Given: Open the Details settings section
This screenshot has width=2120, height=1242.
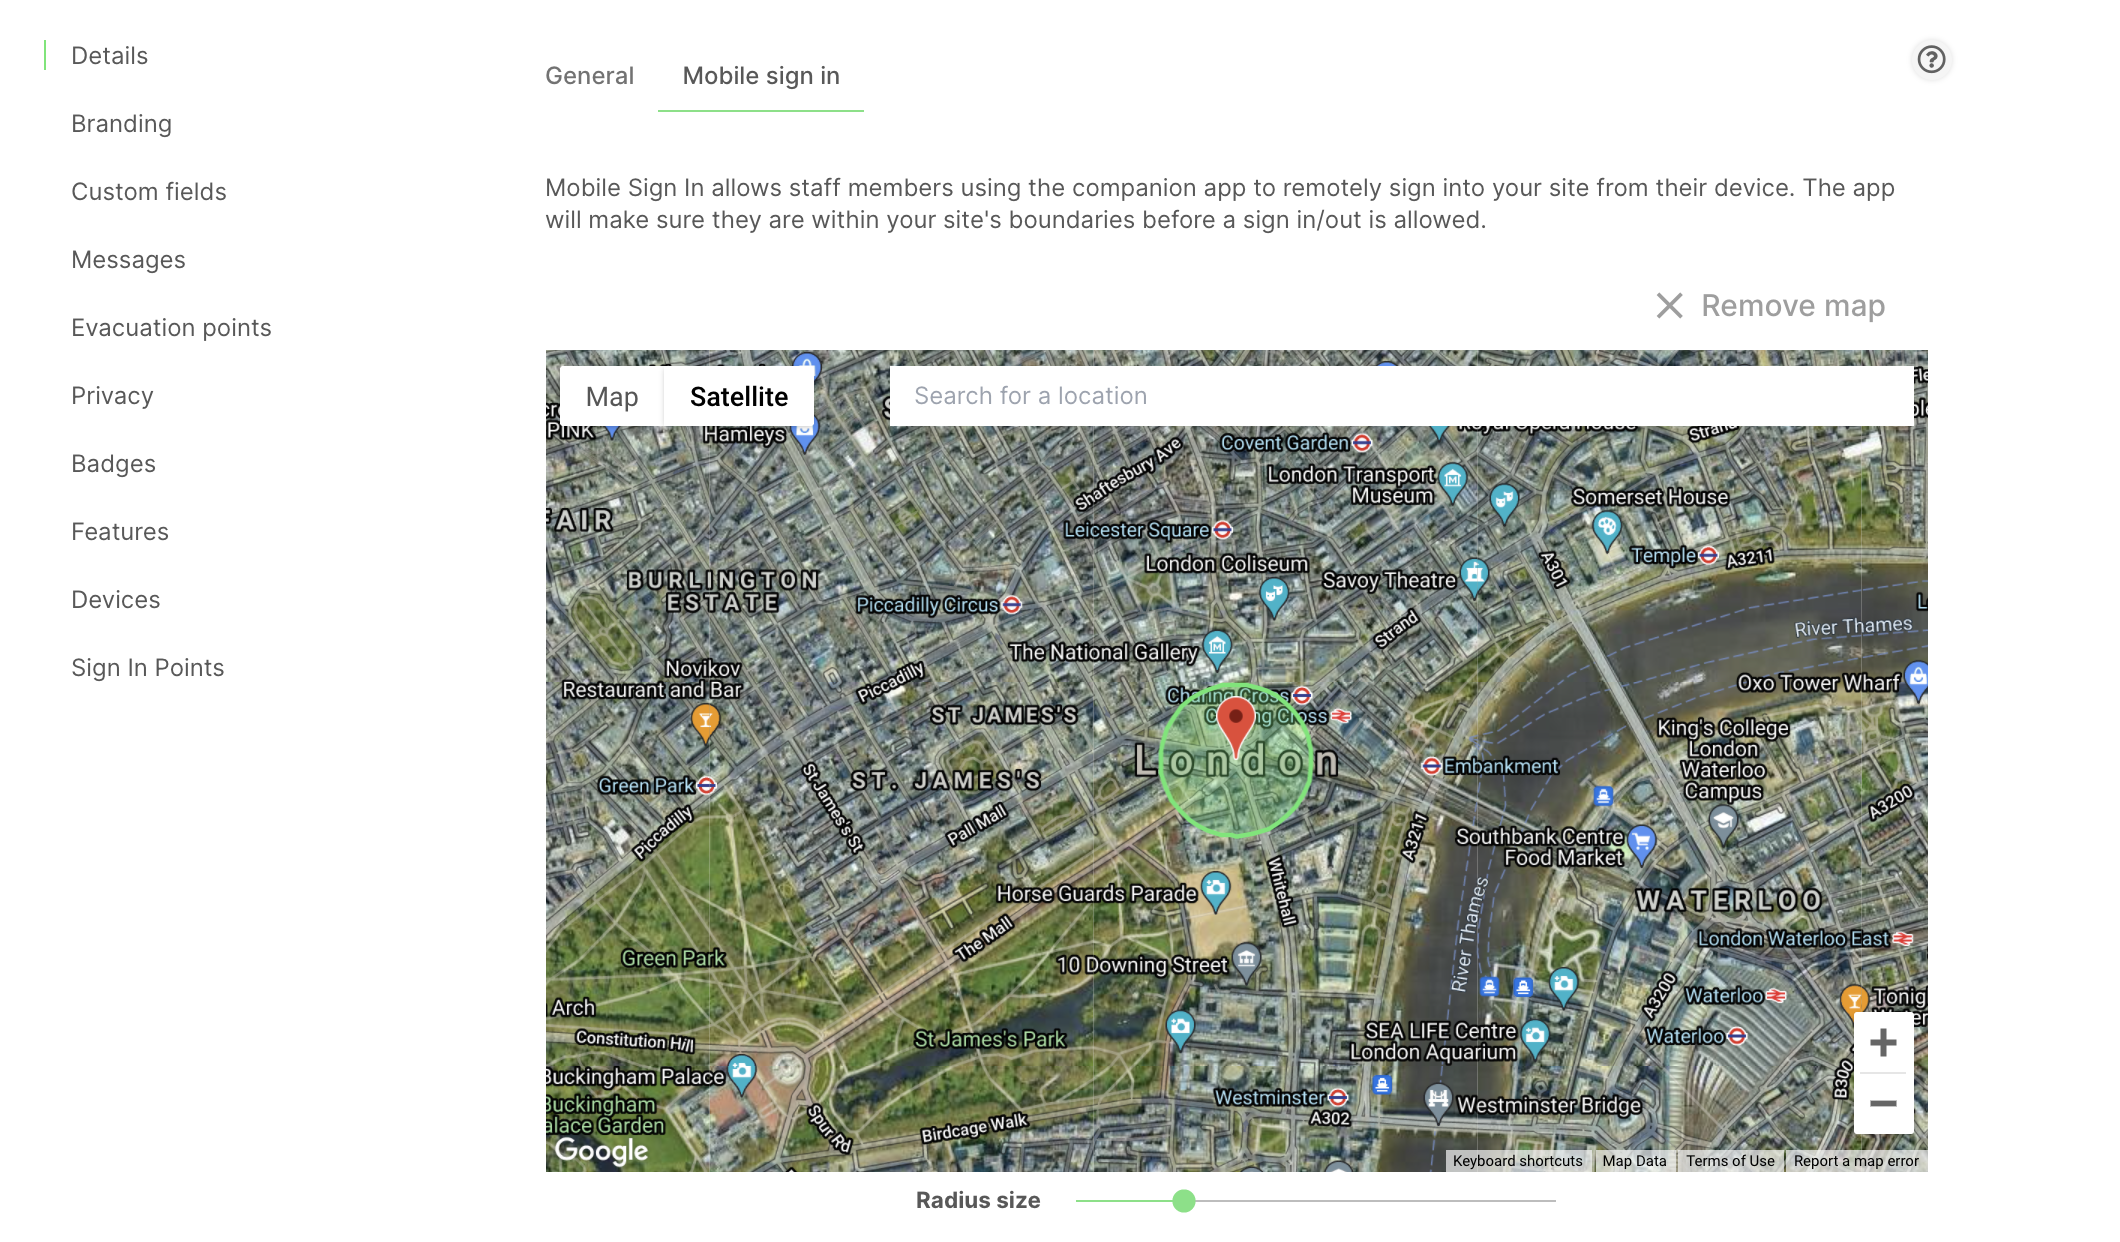Looking at the screenshot, I should pos(109,55).
